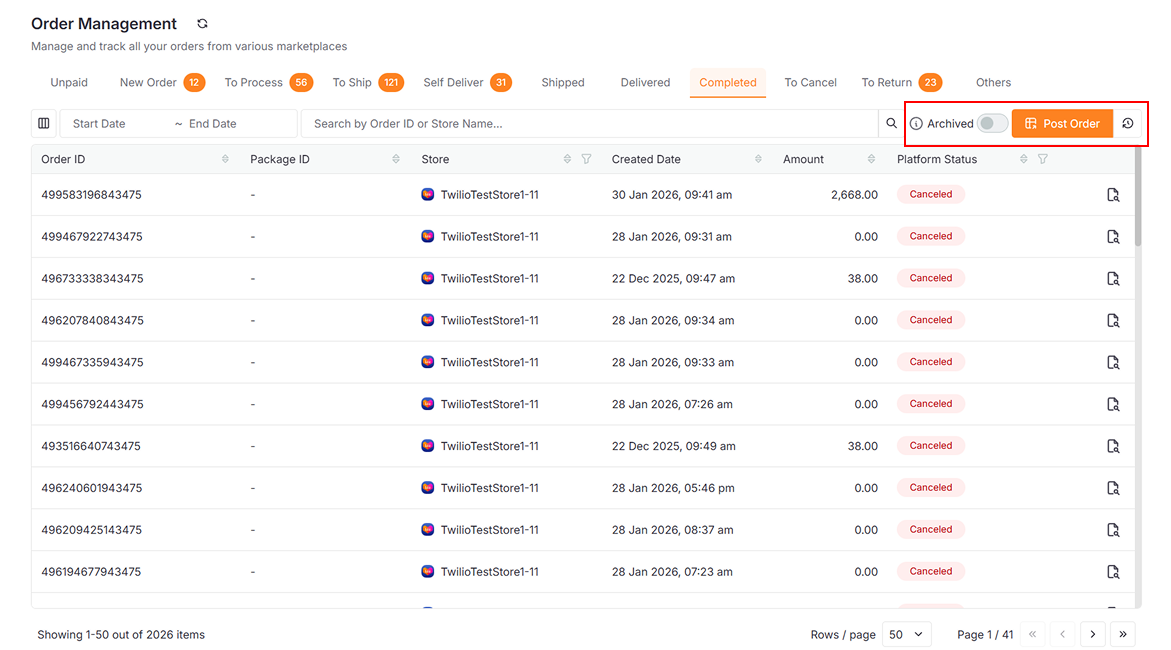Switch to the To Return tab
The image size is (1171, 650).
click(886, 83)
